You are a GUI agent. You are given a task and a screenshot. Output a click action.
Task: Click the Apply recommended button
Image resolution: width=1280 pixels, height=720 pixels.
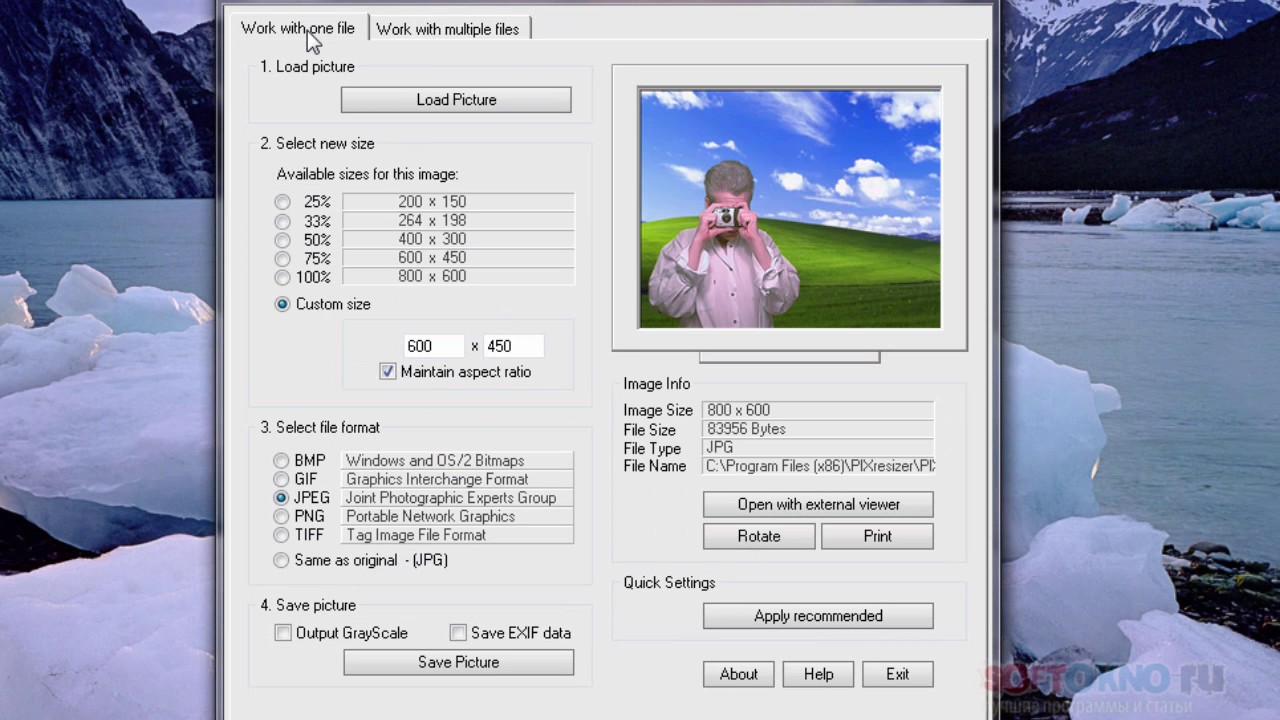click(x=818, y=616)
